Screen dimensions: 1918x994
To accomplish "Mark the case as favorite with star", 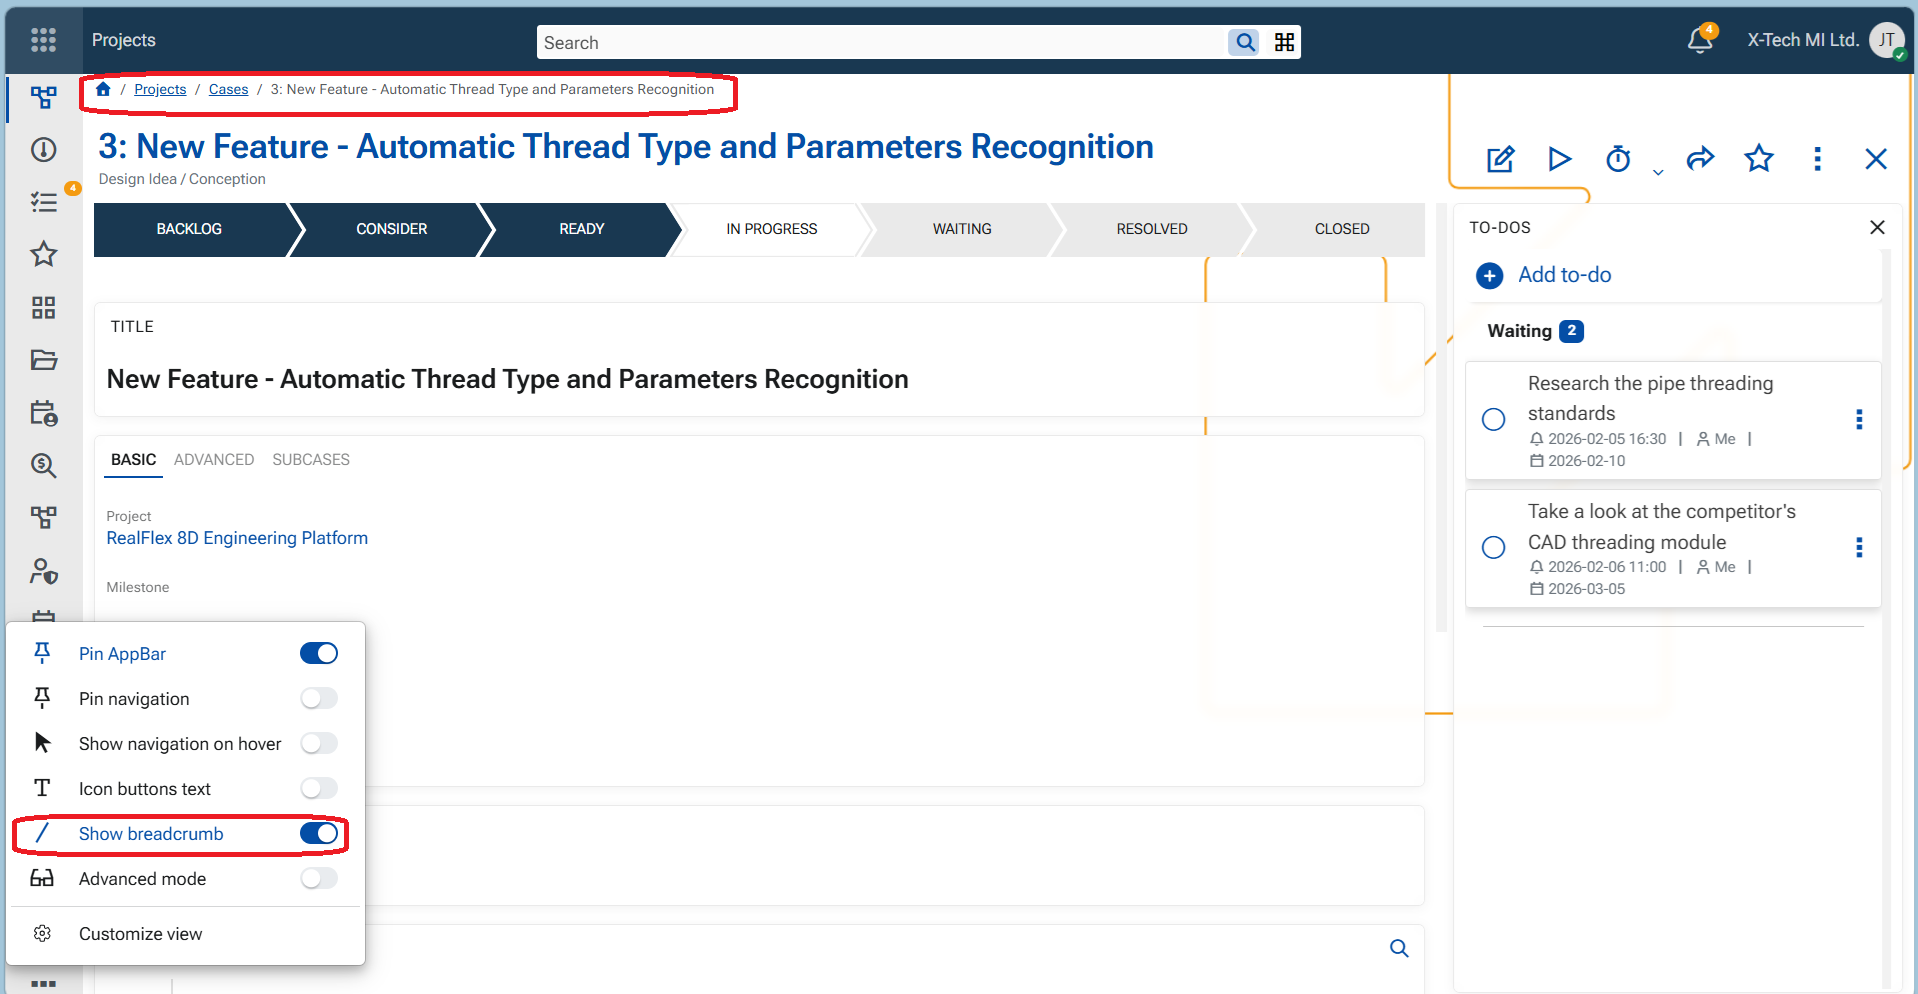I will click(x=1759, y=159).
